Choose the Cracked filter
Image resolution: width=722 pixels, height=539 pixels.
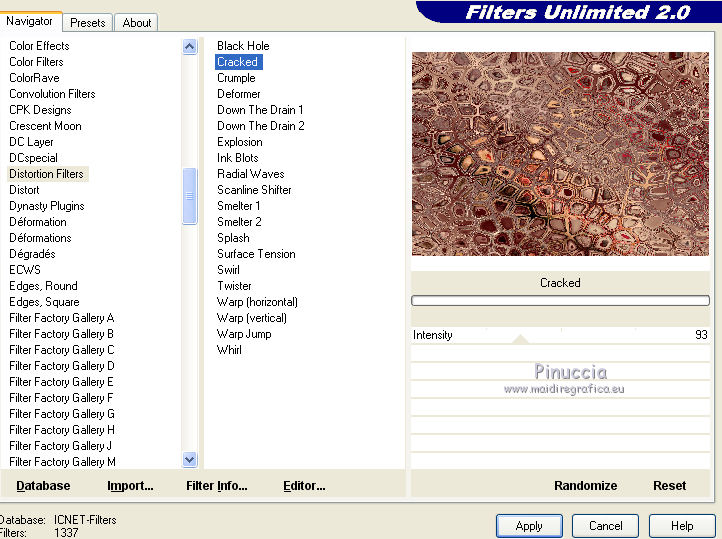click(239, 62)
